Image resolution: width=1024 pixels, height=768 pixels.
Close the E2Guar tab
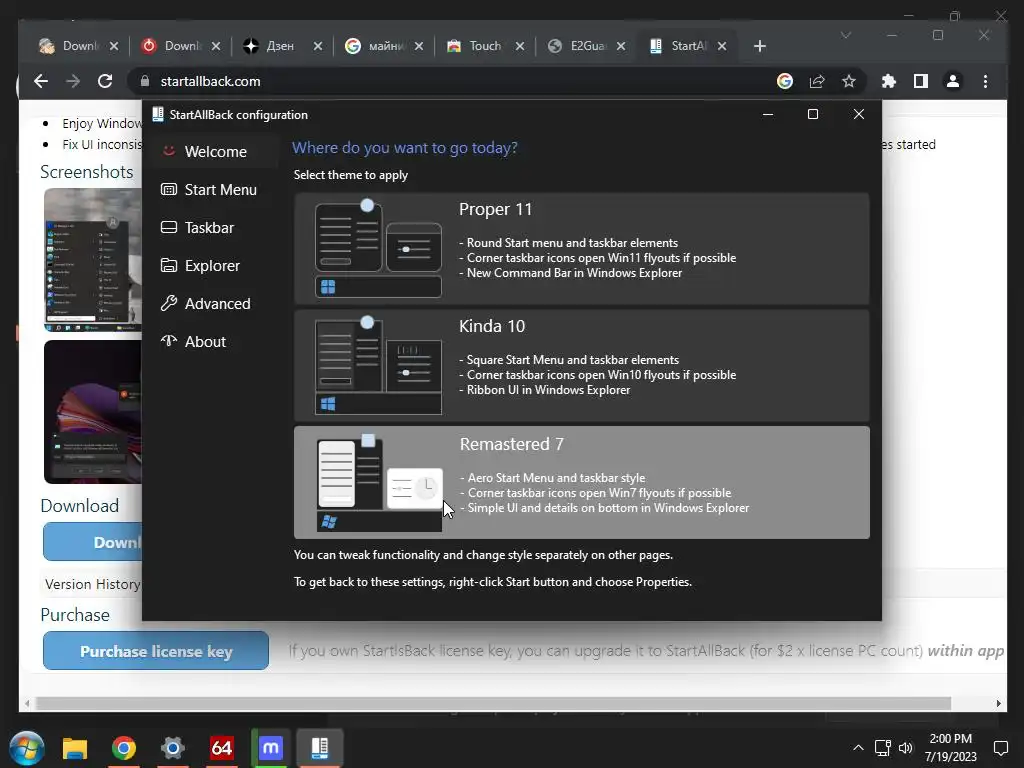coord(621,46)
